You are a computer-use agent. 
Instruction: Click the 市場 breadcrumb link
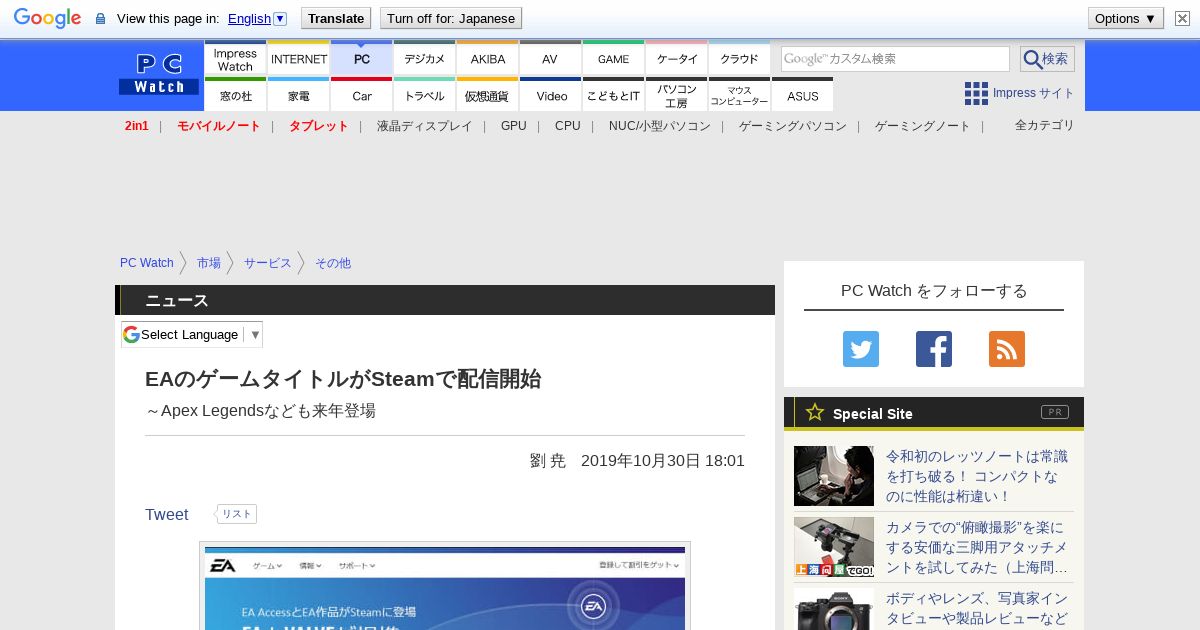tap(209, 263)
